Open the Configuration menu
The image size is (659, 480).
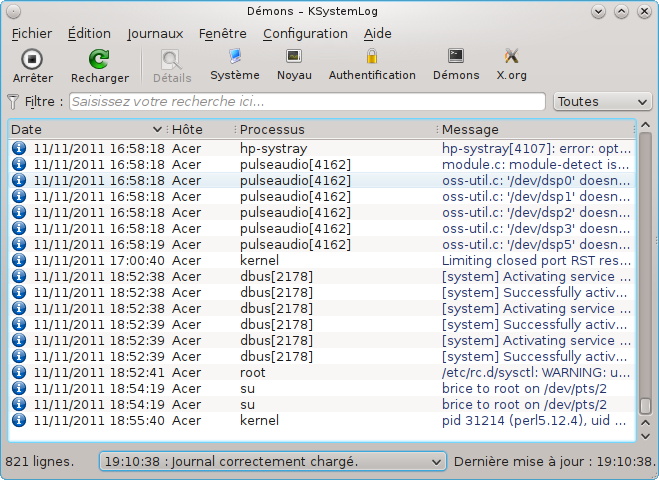pyautogui.click(x=305, y=34)
